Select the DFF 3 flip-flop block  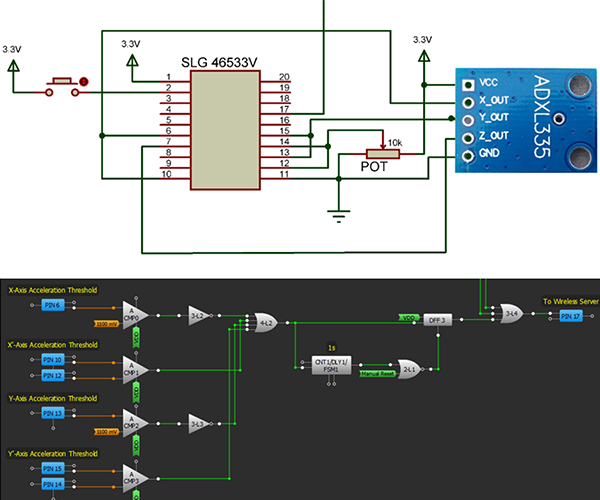click(437, 320)
